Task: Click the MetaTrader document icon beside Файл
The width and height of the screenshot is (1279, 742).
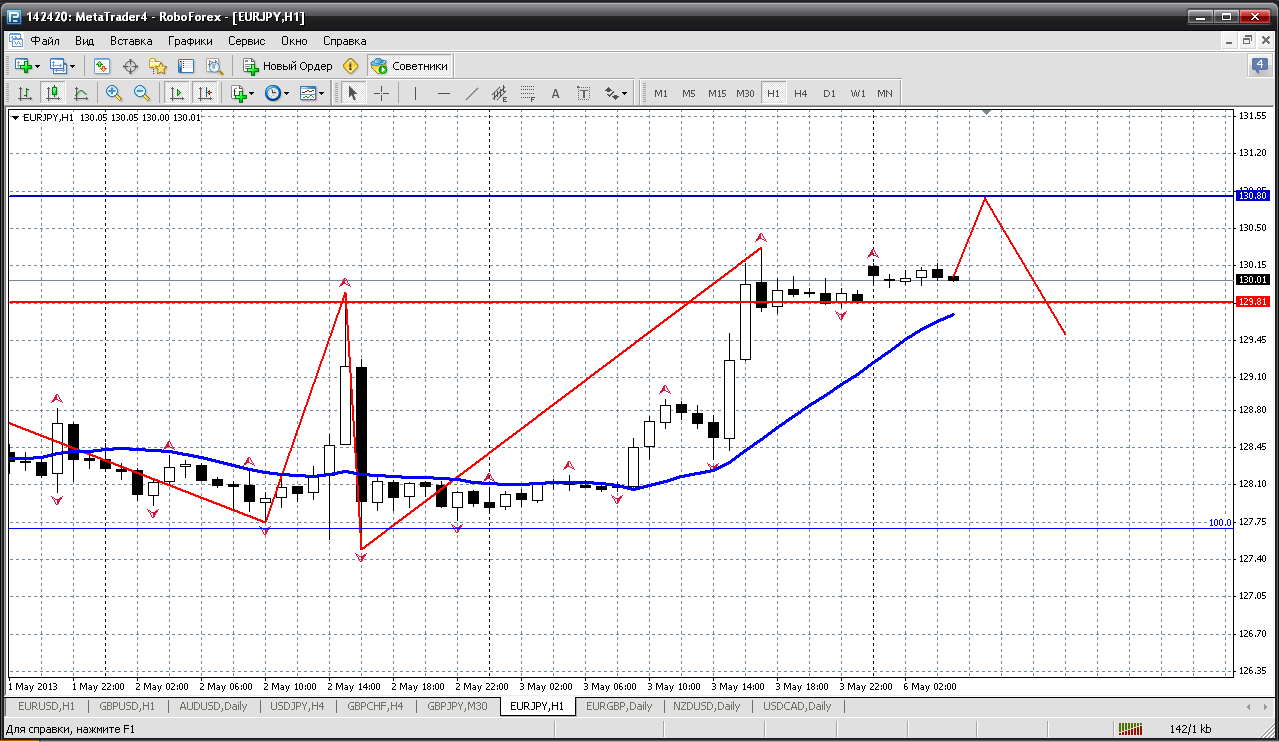Action: click(16, 41)
